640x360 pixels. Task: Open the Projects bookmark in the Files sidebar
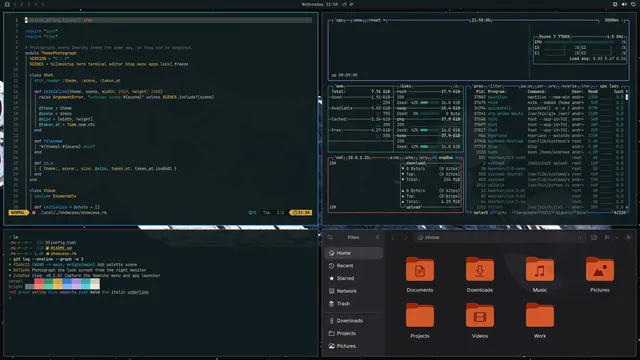353,333
